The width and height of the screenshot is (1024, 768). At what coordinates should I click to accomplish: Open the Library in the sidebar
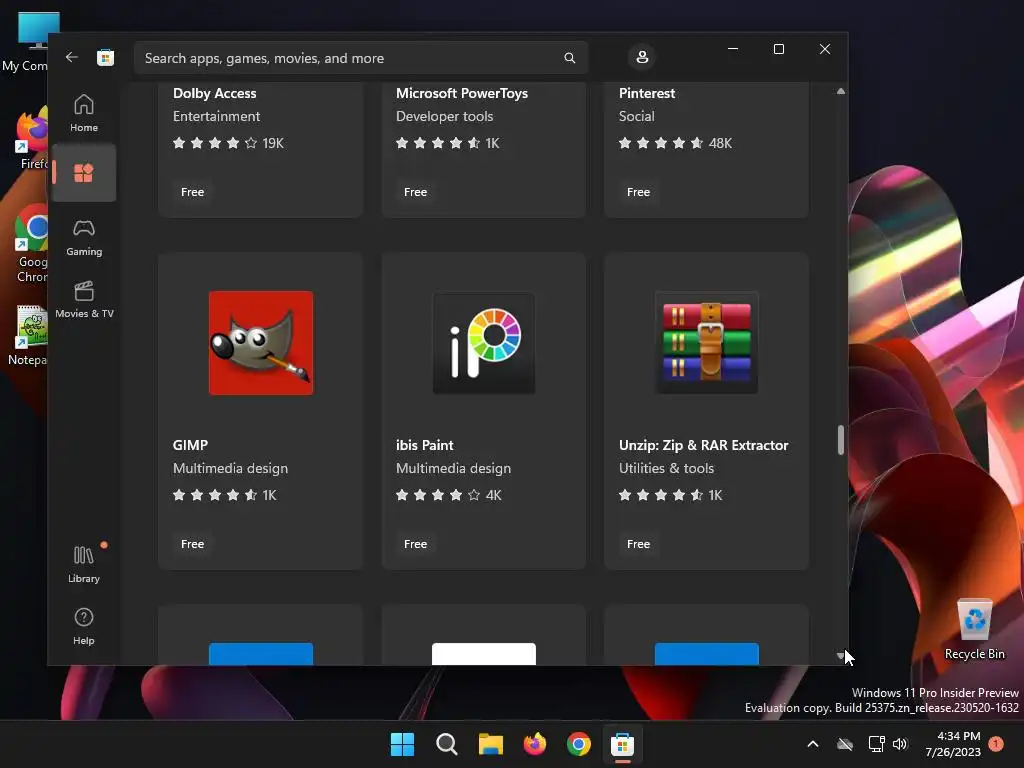click(x=84, y=564)
